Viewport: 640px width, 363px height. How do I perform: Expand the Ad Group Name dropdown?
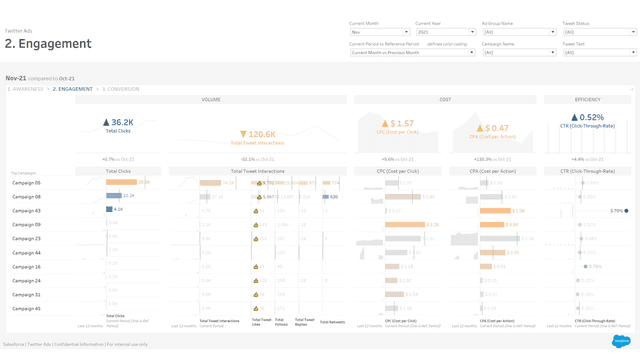coord(519,32)
